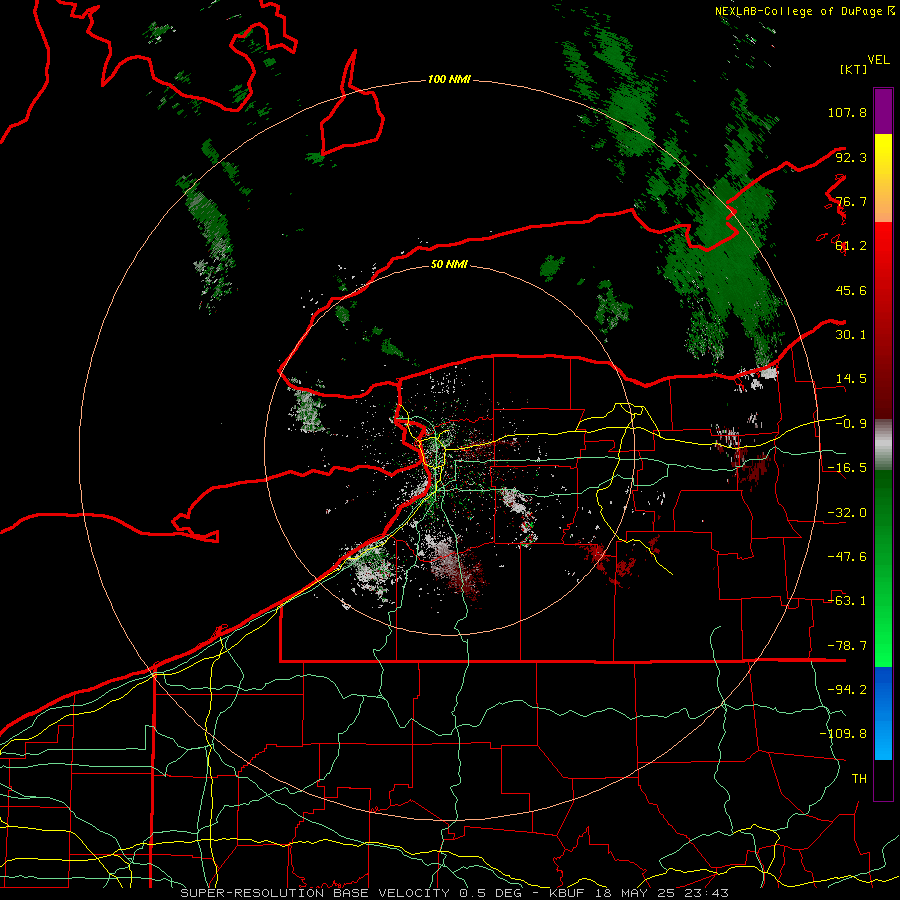Click the 50 NMI range ring label
Image resolution: width=900 pixels, height=900 pixels.
[x=449, y=264]
